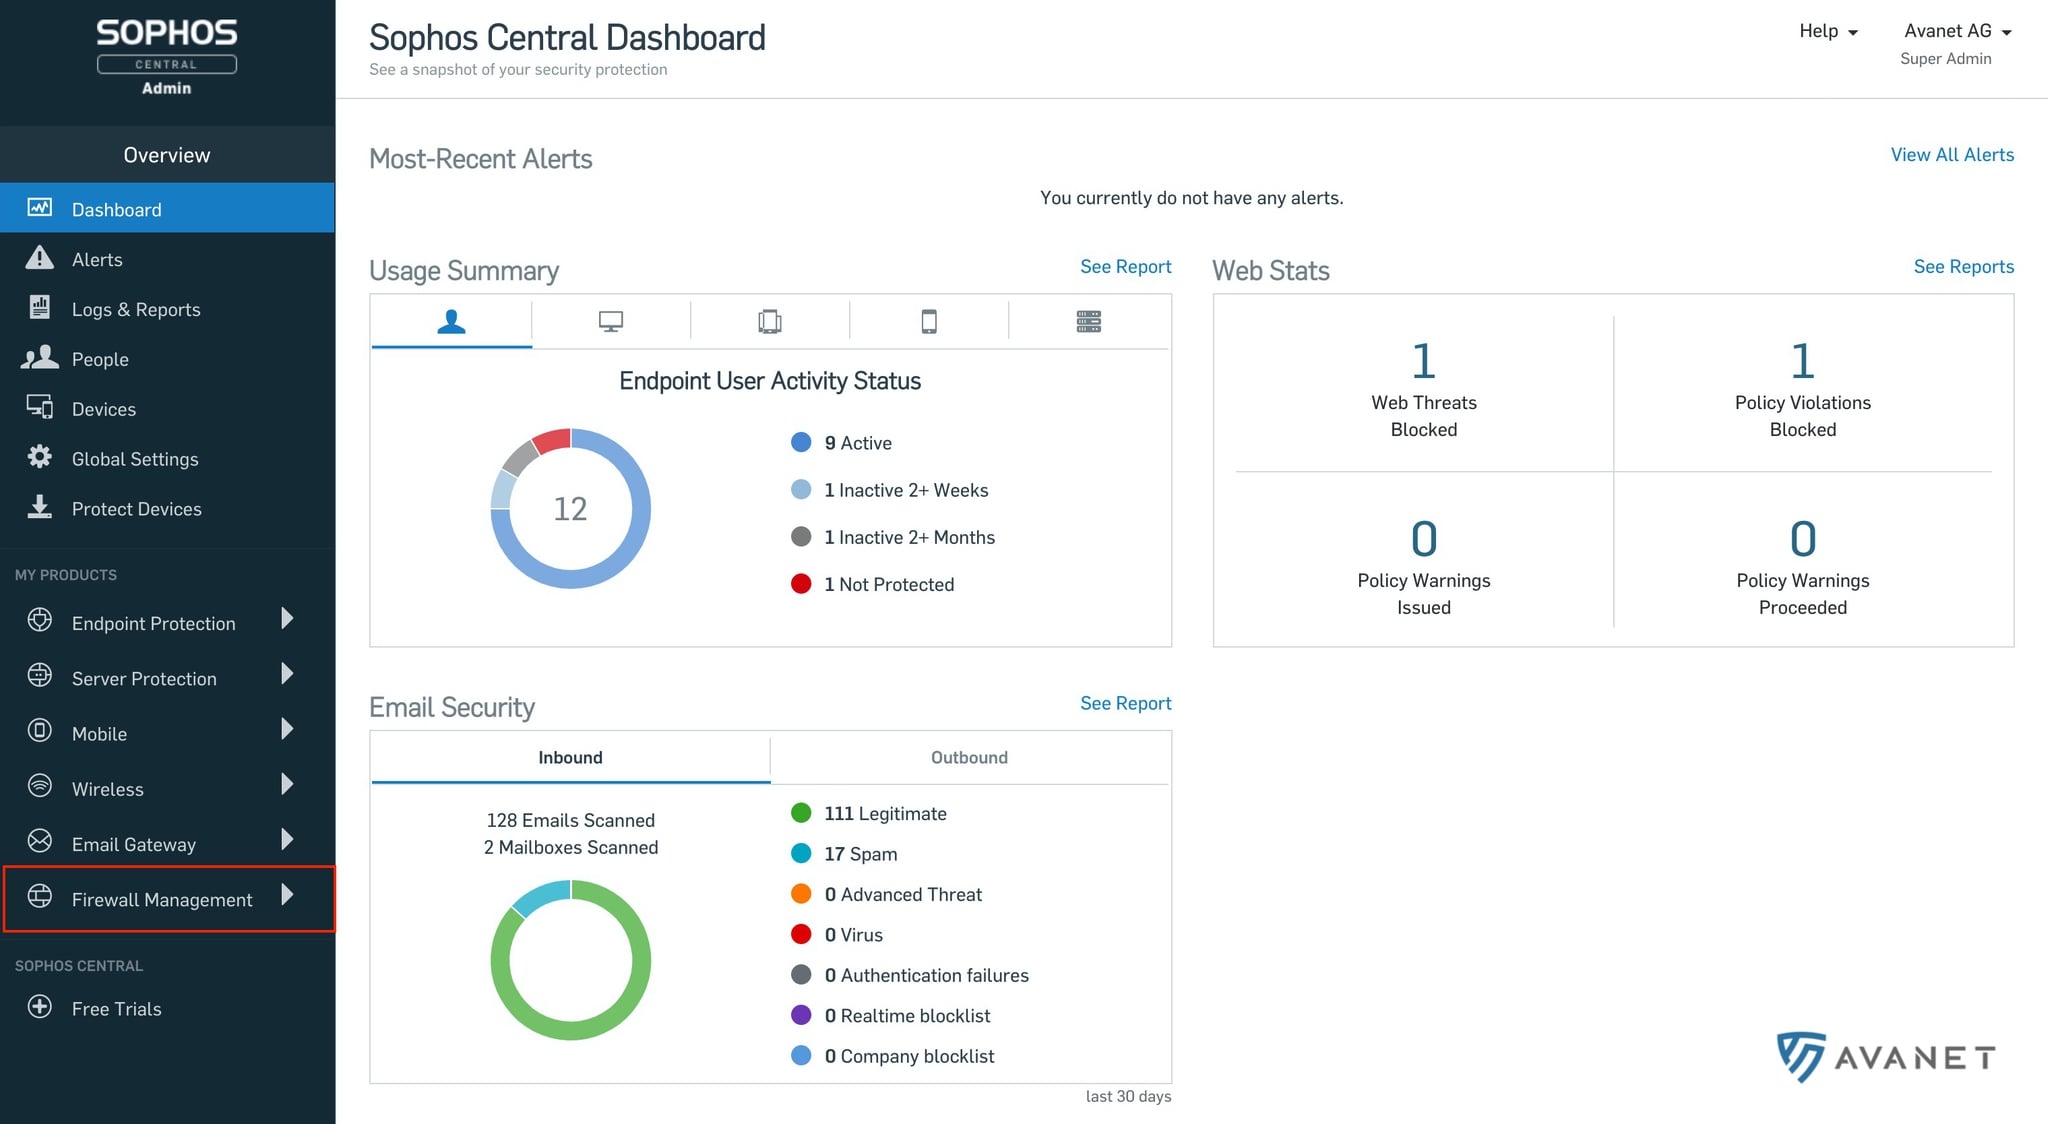Click the red Not Protected legend dot
2048x1124 pixels.
click(801, 583)
